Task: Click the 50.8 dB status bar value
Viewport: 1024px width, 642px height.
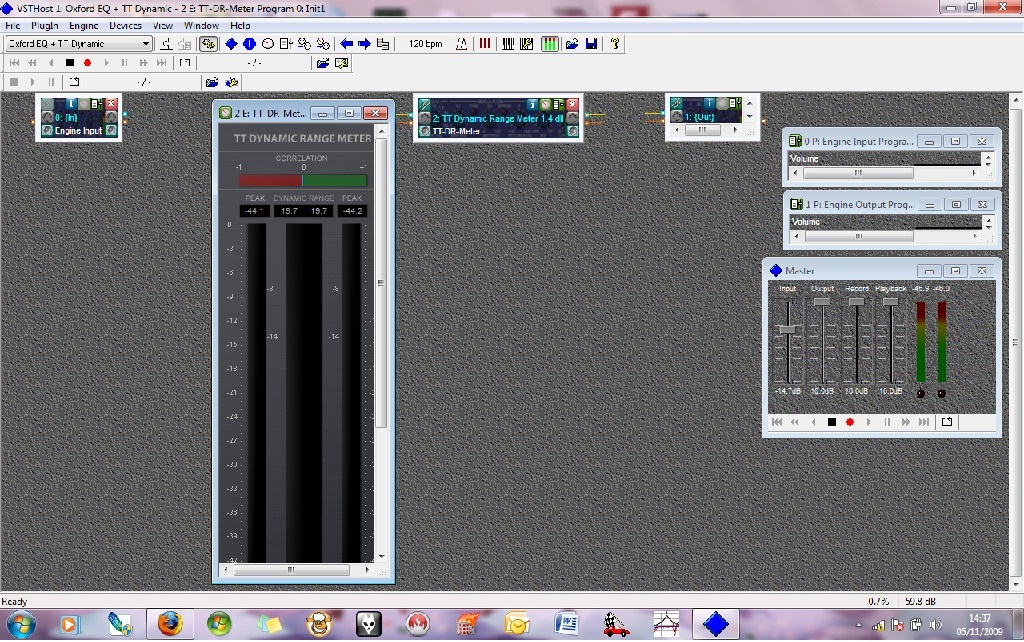Action: click(920, 601)
